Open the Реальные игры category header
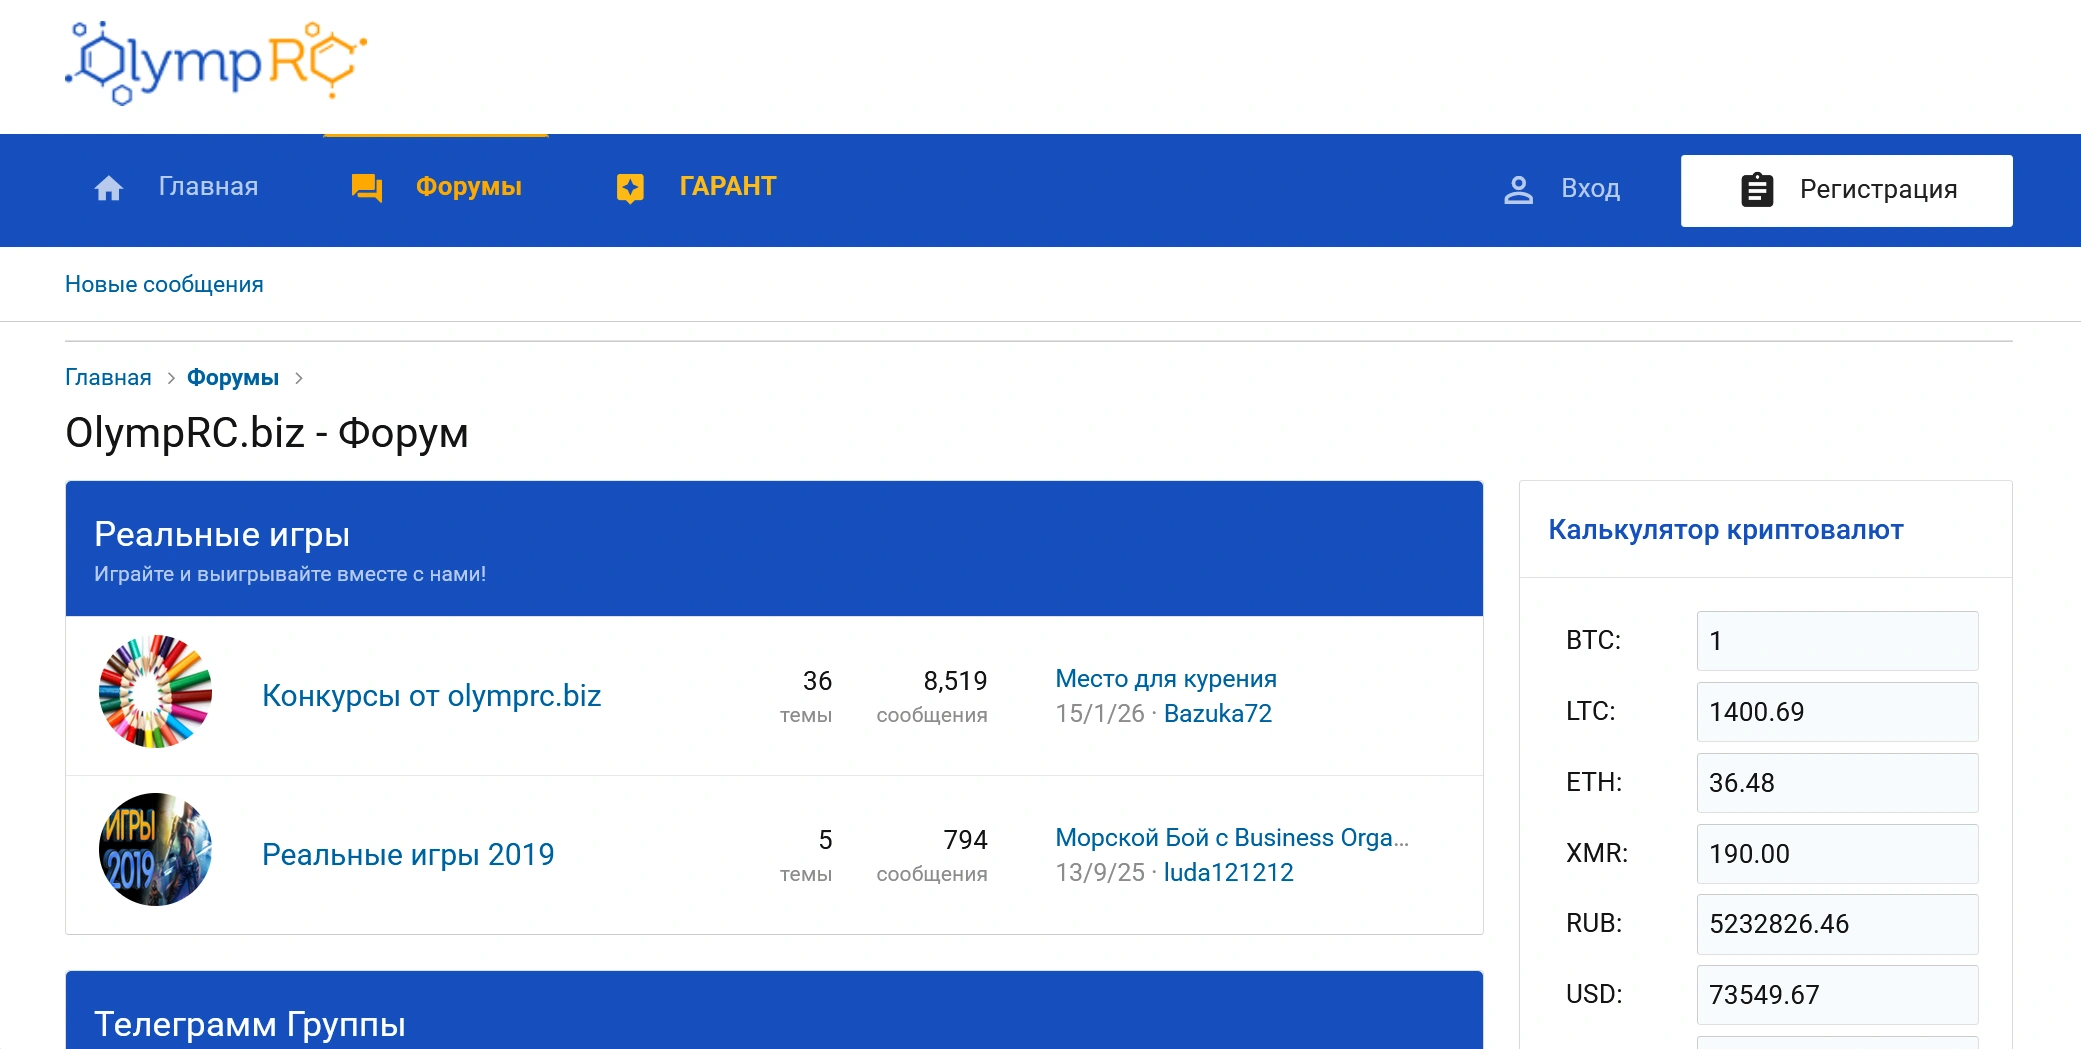Screen dimensions: 2081x1049 coord(222,534)
